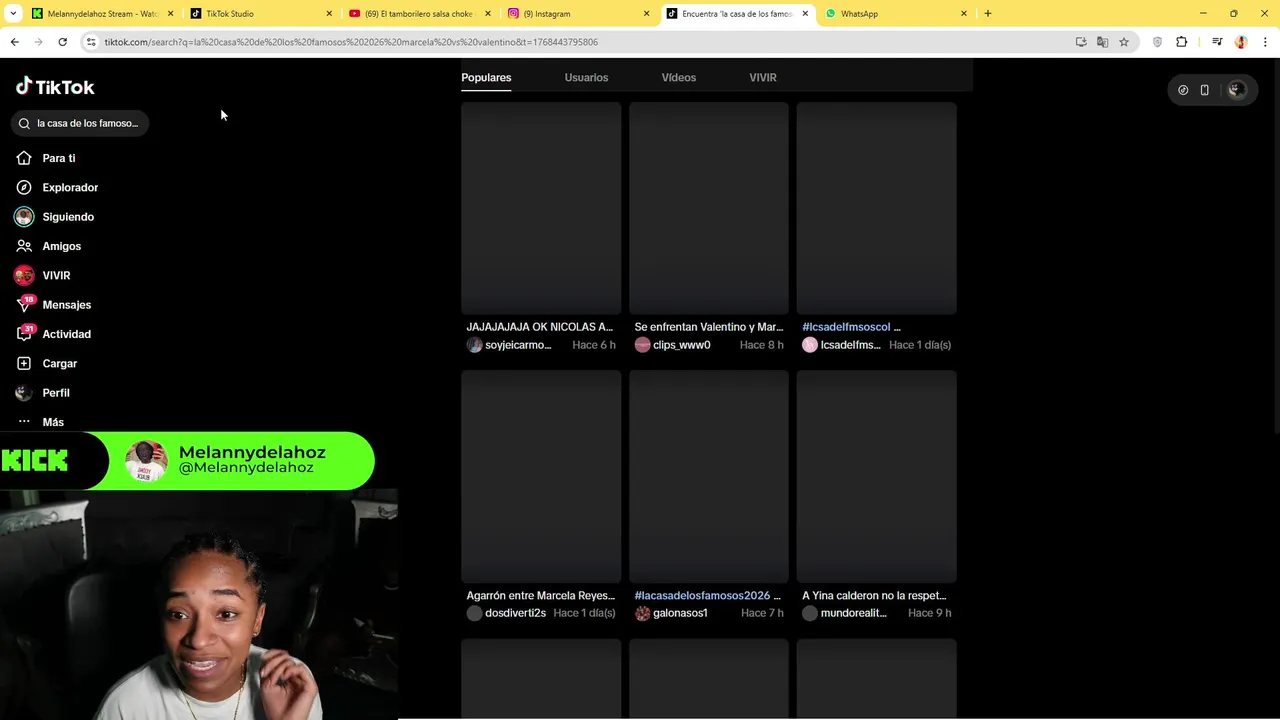Click the translate page icon
The height and width of the screenshot is (720, 1280).
tap(1102, 42)
